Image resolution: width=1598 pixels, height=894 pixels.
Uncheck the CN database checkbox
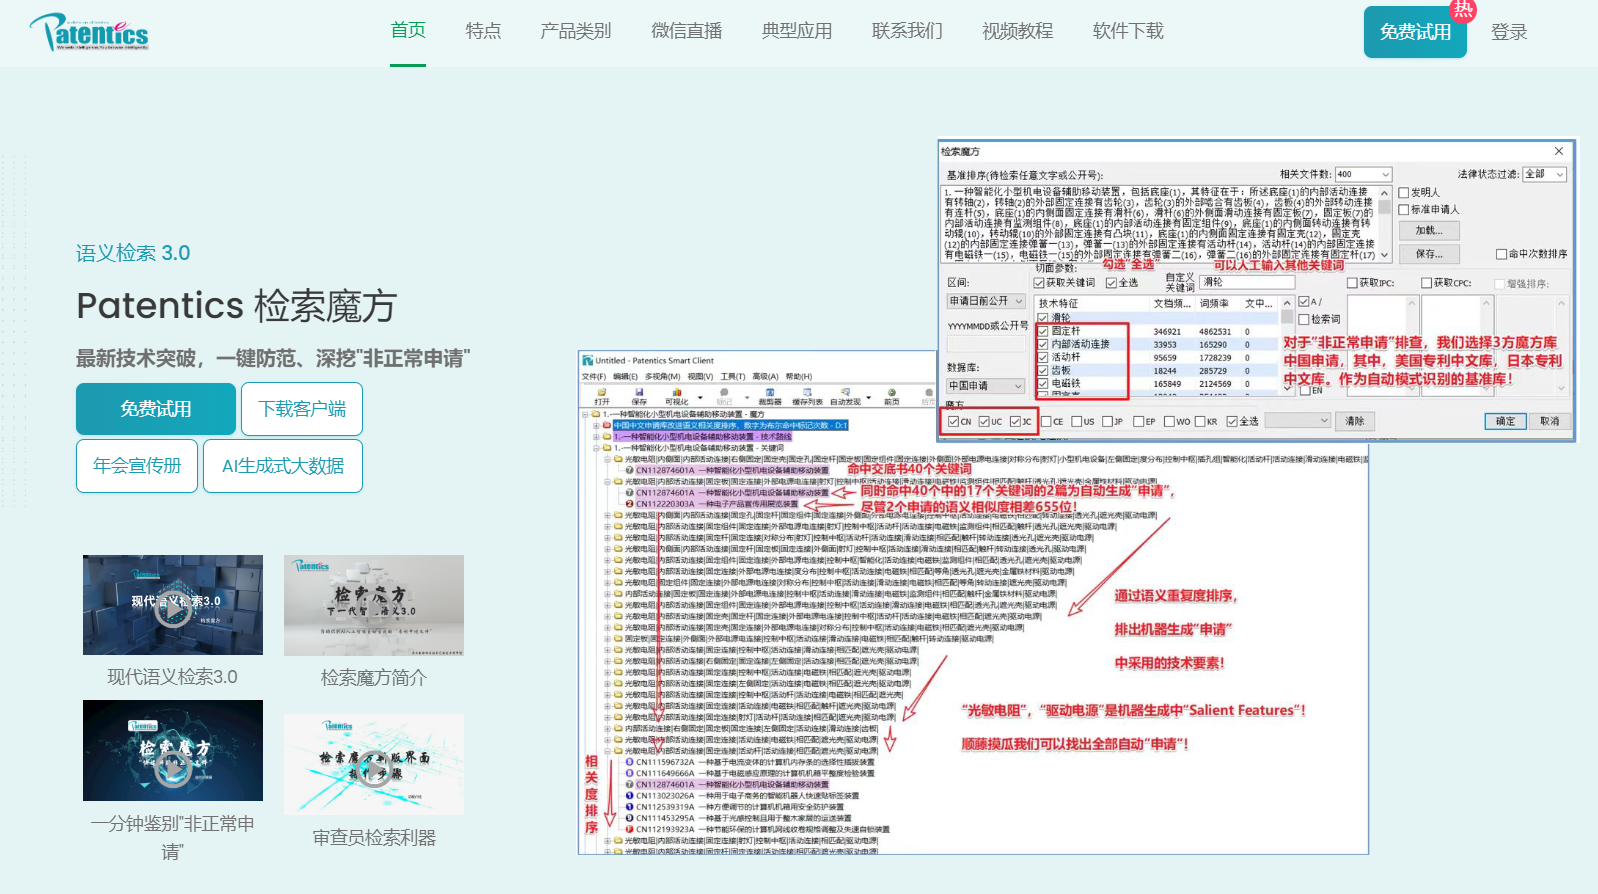coord(954,421)
